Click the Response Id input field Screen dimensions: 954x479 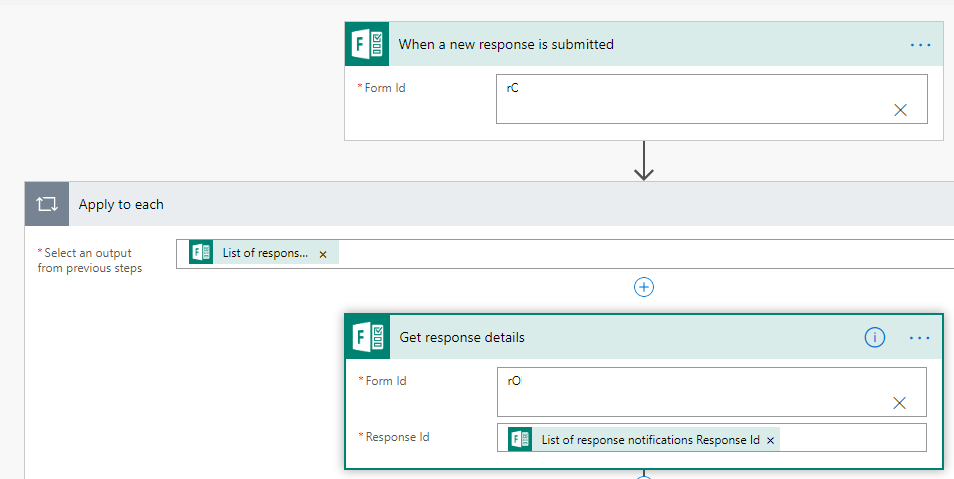[711, 438]
